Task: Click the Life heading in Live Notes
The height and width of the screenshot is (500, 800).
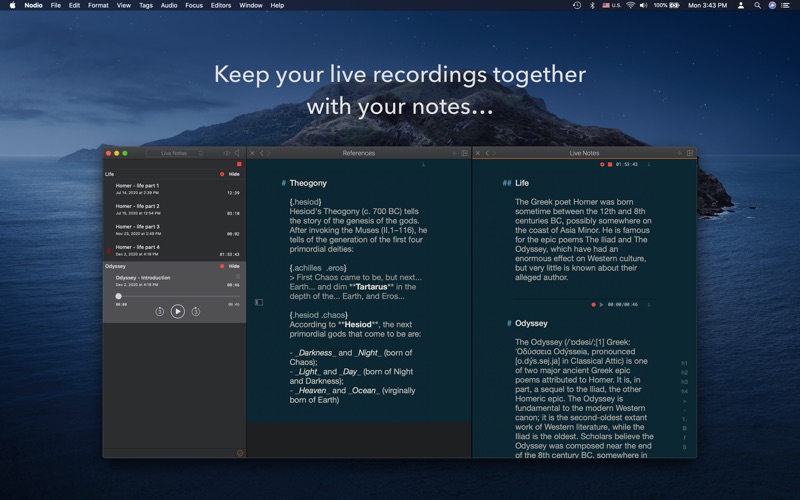Action: [521, 183]
